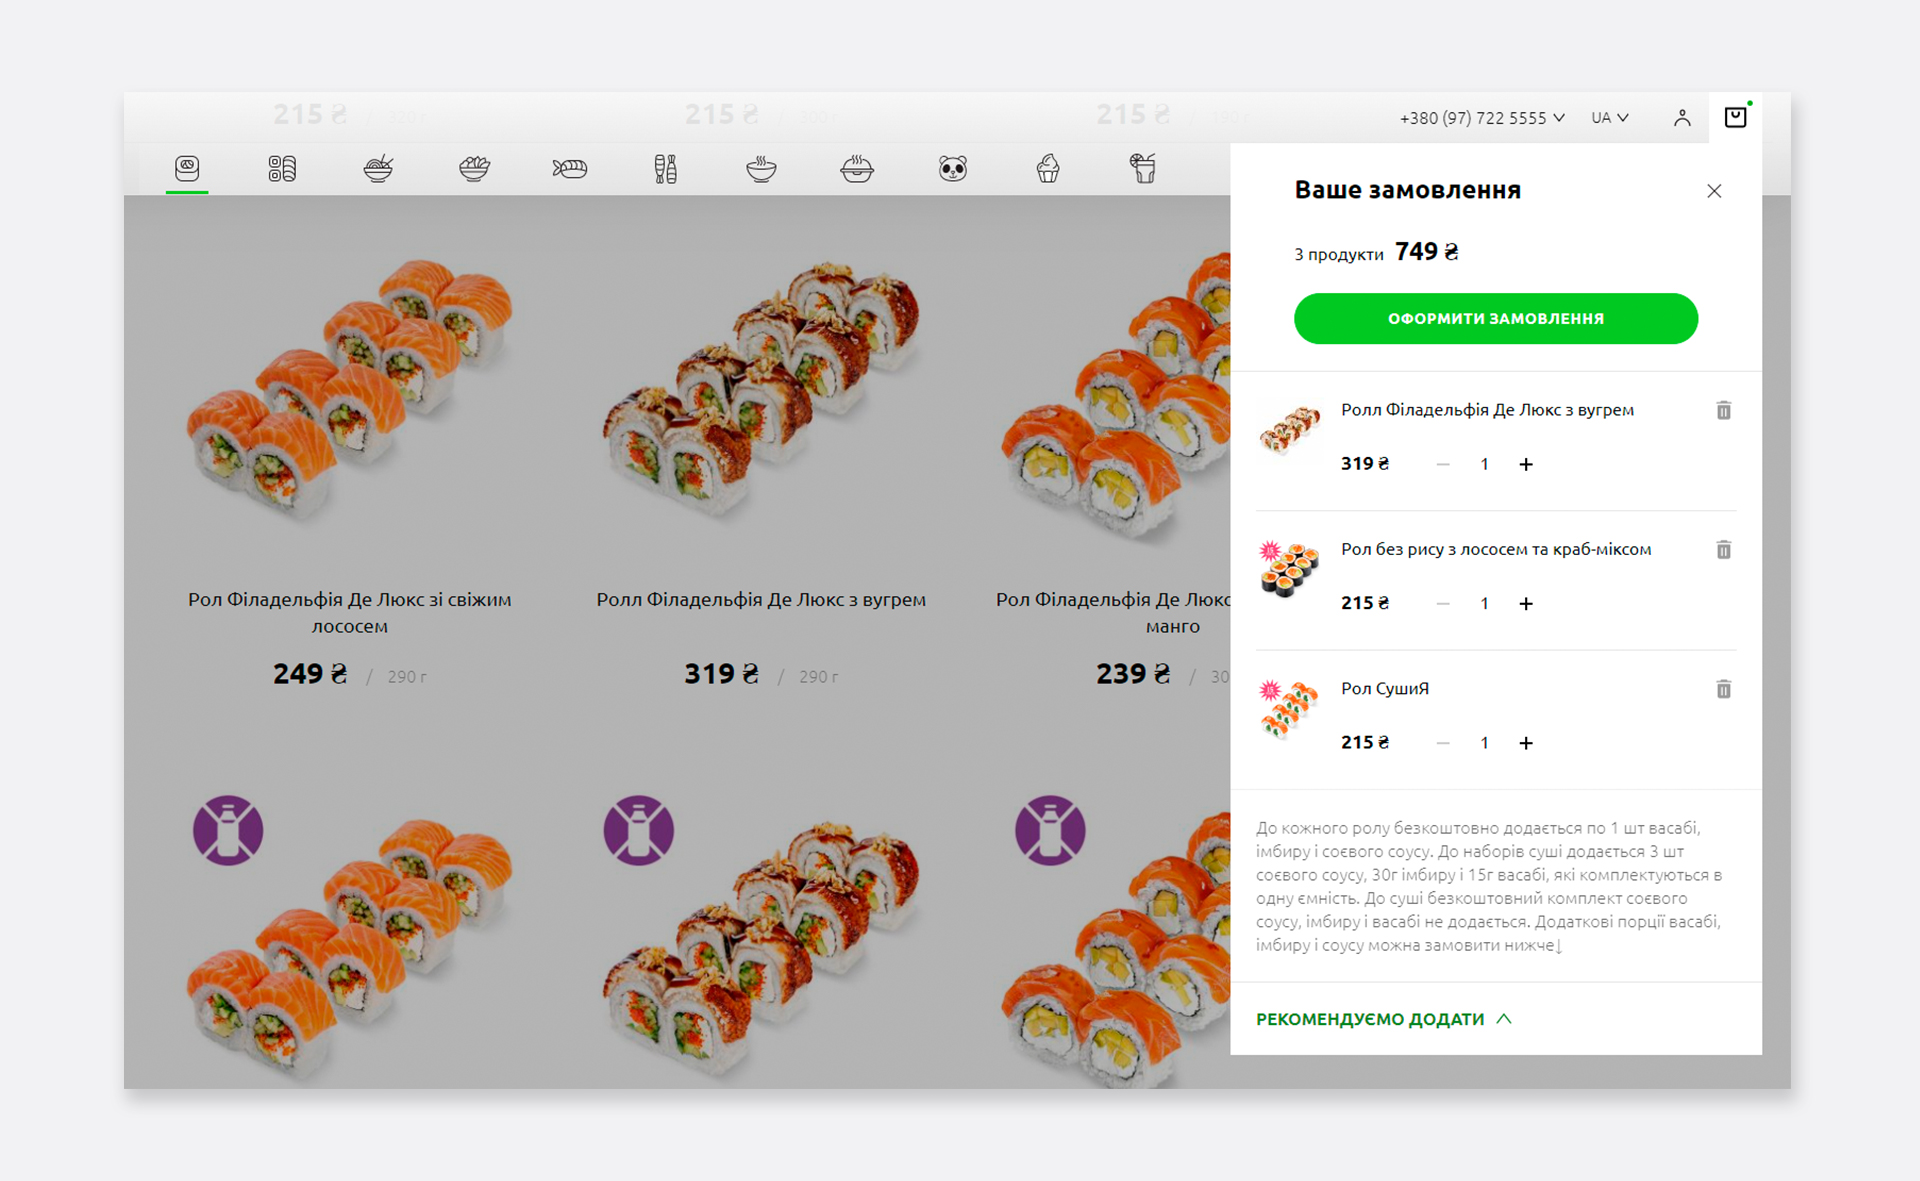Open the noodles category icon
Viewport: 1920px width, 1181px height.
[378, 168]
